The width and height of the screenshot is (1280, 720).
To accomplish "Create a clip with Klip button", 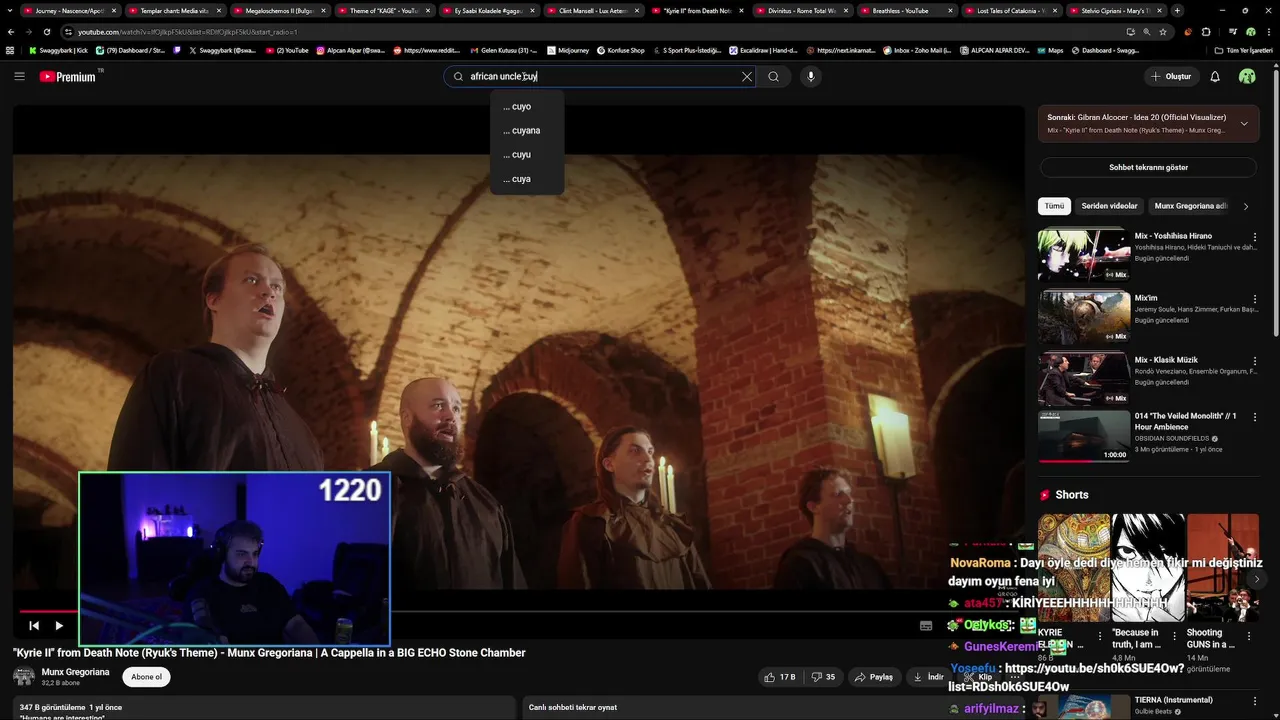I will pyautogui.click(x=979, y=677).
